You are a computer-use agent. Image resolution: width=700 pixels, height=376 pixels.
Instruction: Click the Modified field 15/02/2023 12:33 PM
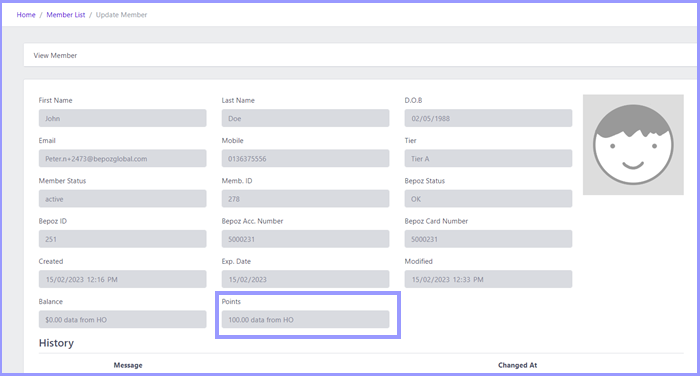click(x=488, y=279)
